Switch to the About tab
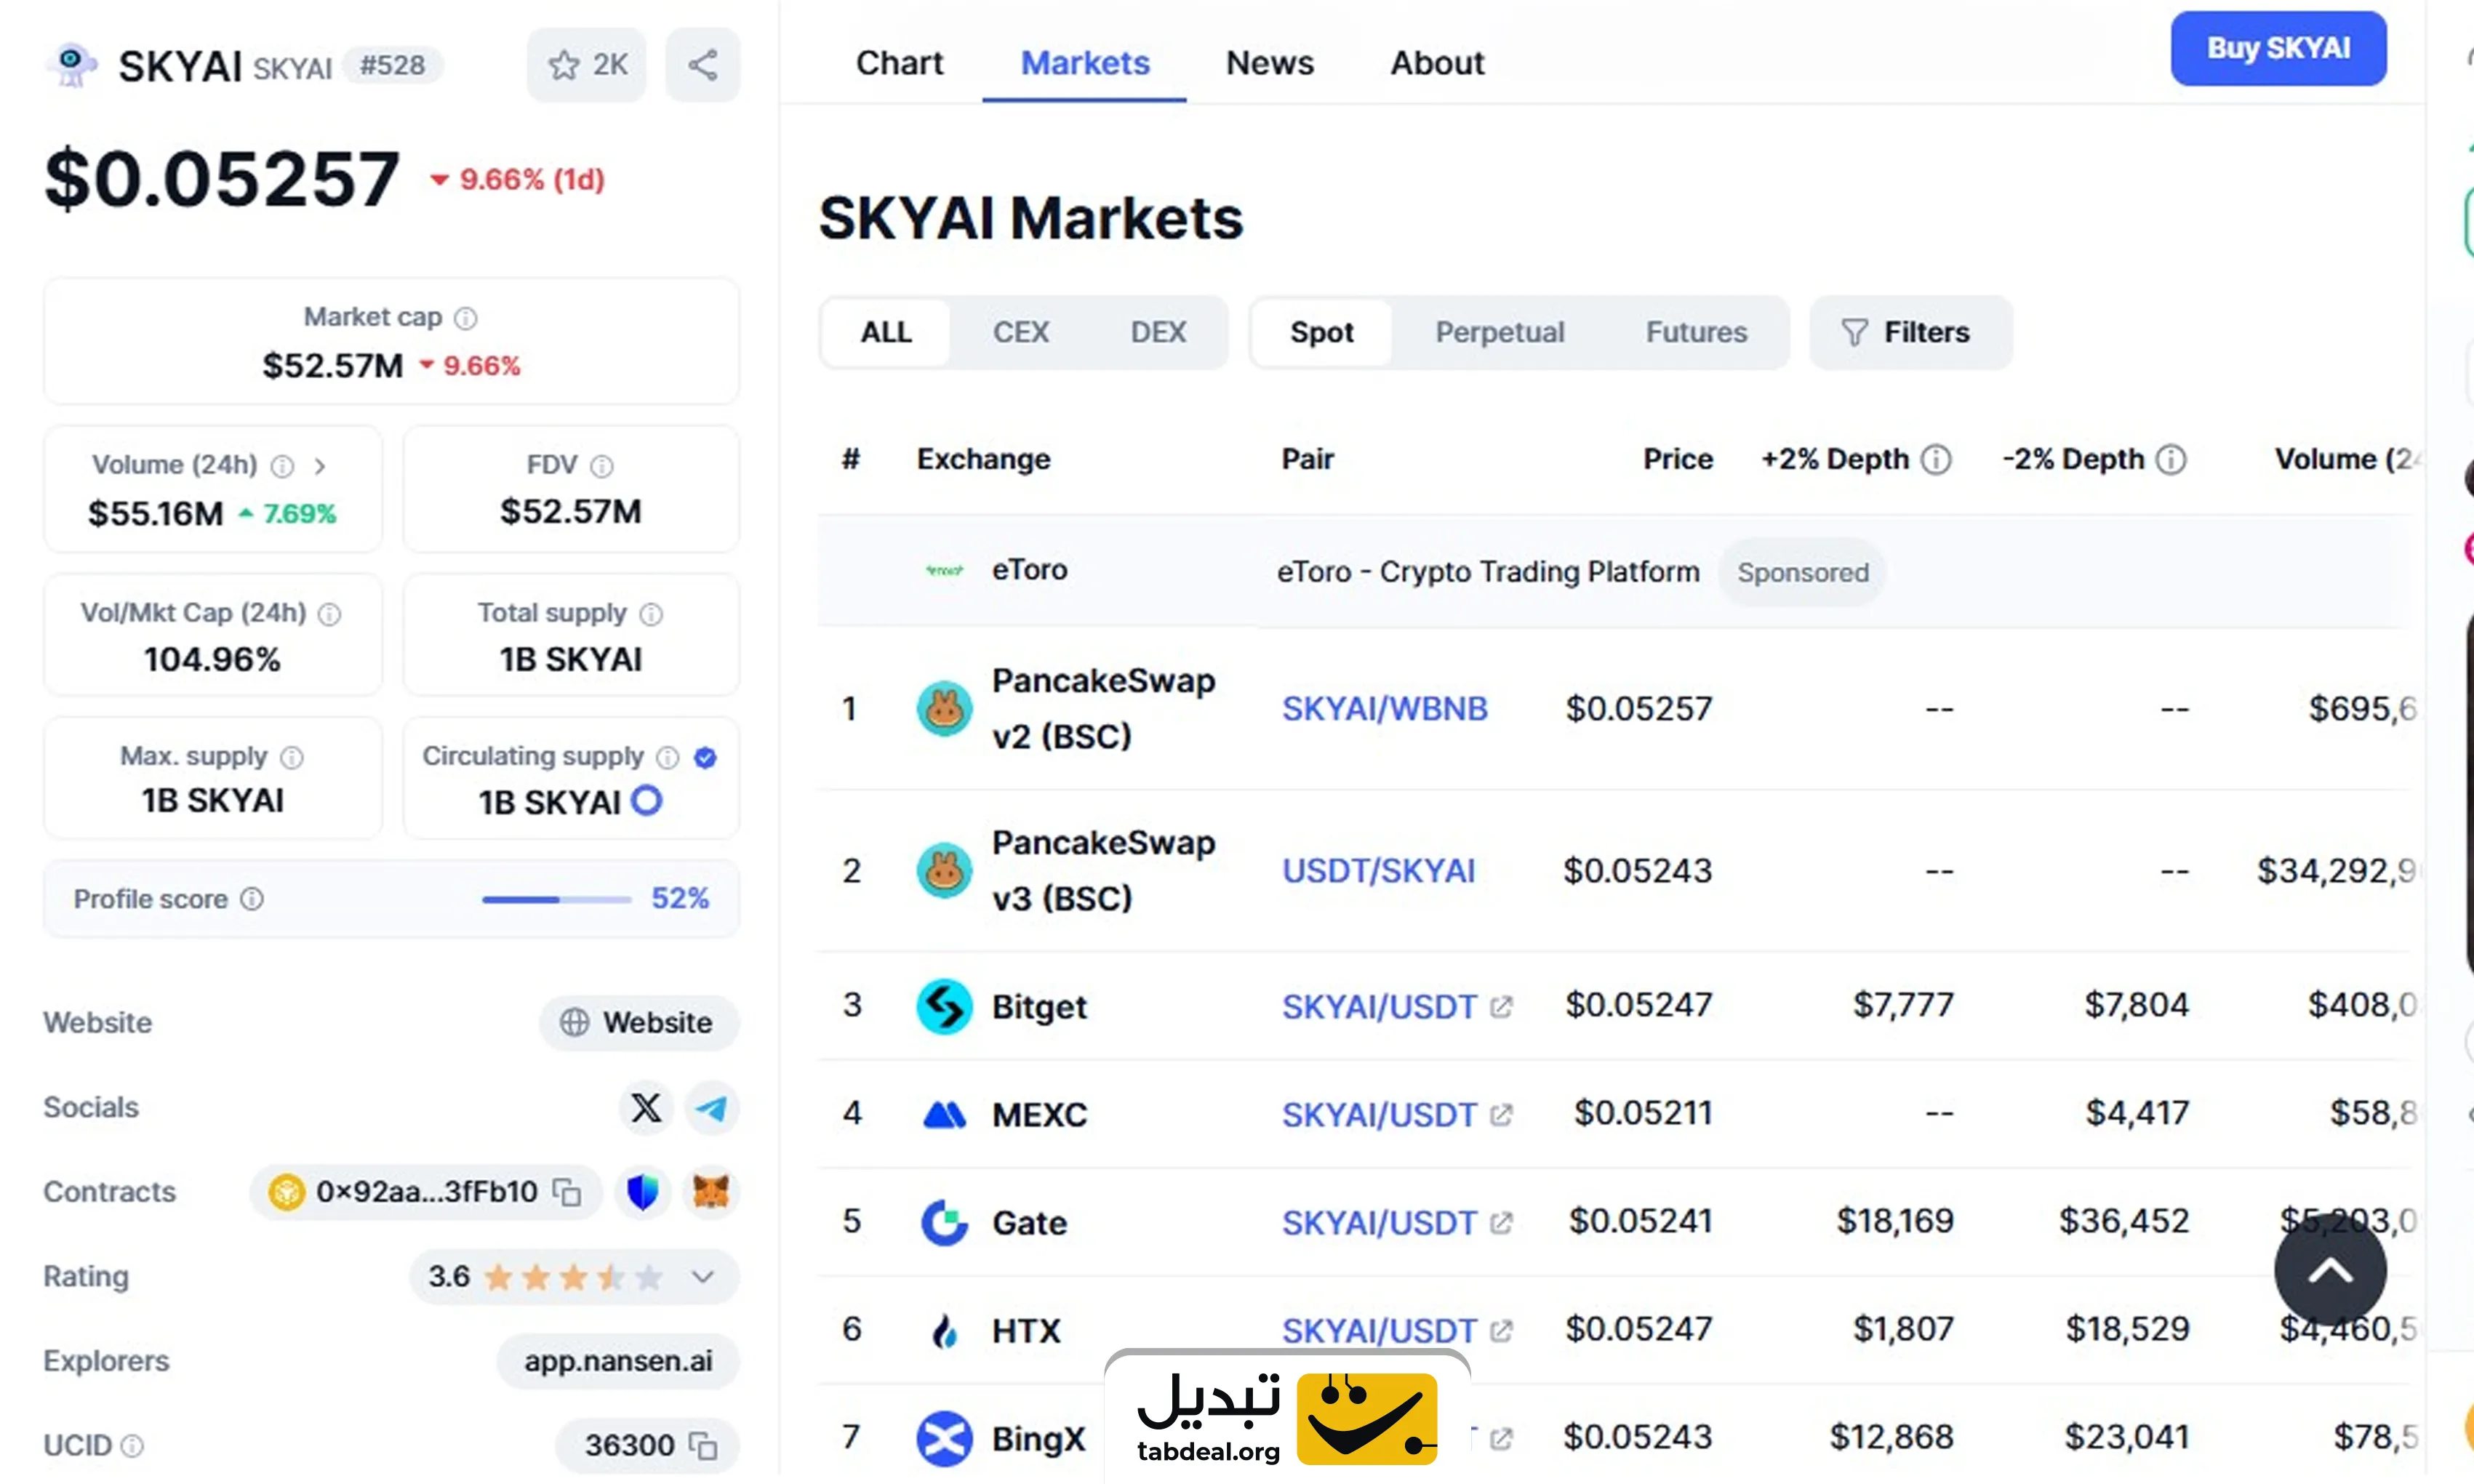The width and height of the screenshot is (2474, 1484). pyautogui.click(x=1437, y=63)
